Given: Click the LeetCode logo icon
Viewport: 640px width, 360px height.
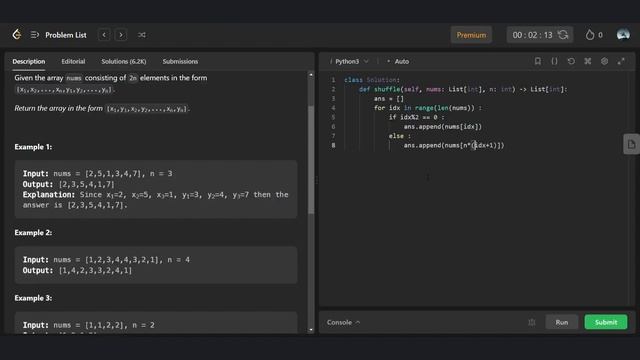Looking at the screenshot, I should tap(17, 35).
